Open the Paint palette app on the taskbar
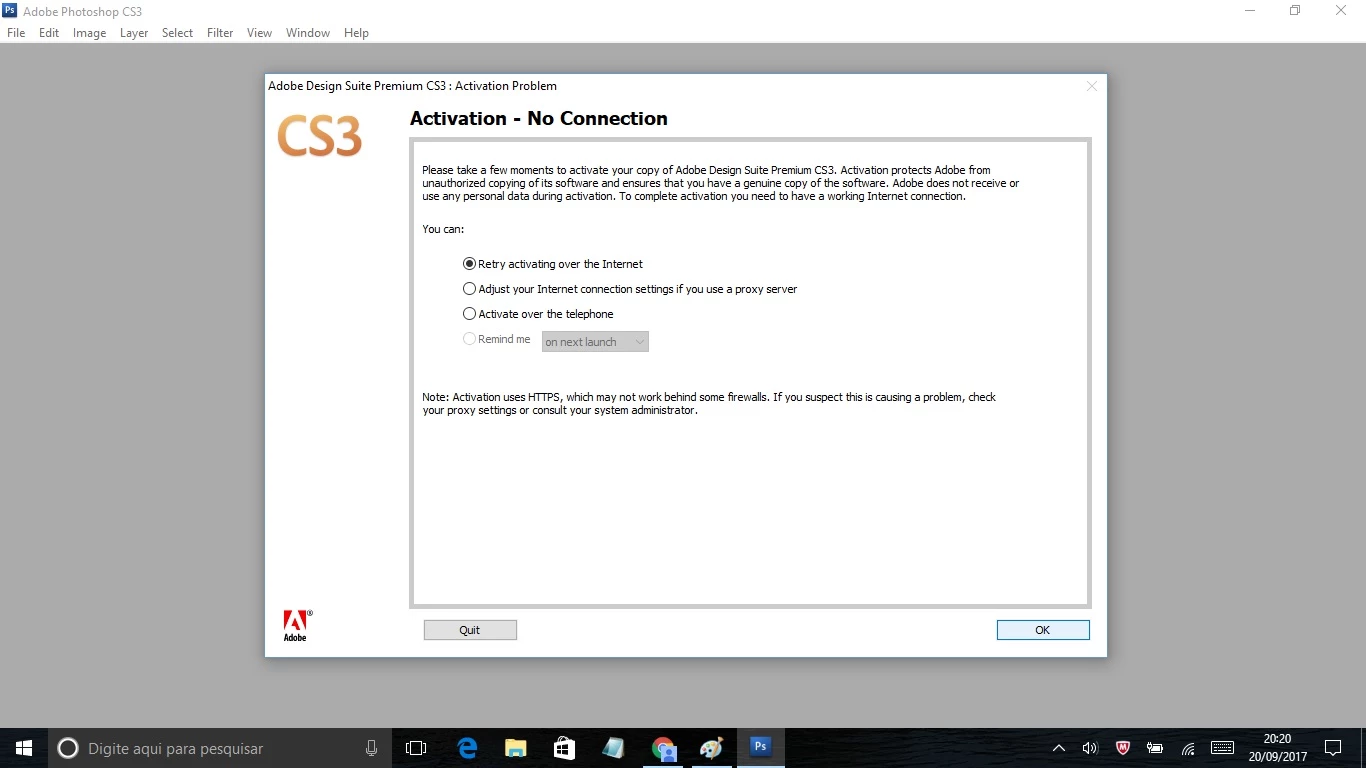Screen dimensions: 1366x768 [x=711, y=748]
